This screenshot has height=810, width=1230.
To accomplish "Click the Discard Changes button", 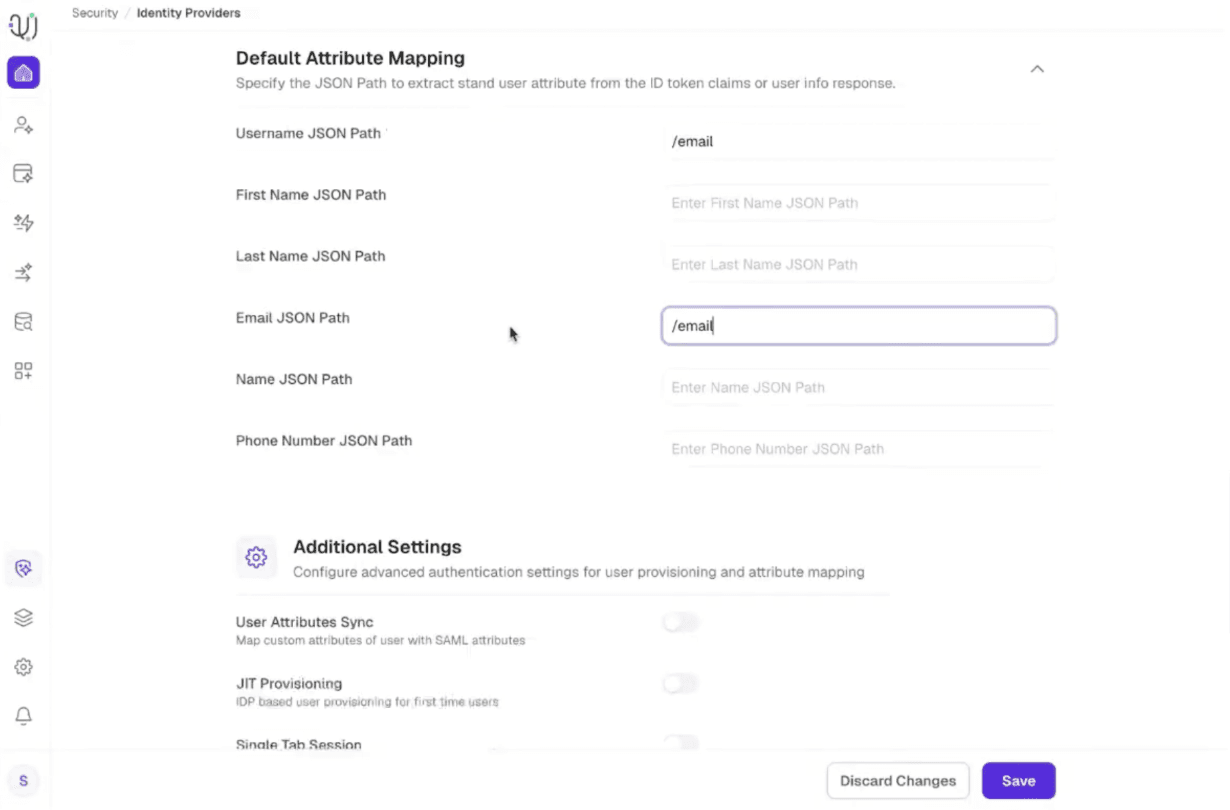I will [898, 781].
